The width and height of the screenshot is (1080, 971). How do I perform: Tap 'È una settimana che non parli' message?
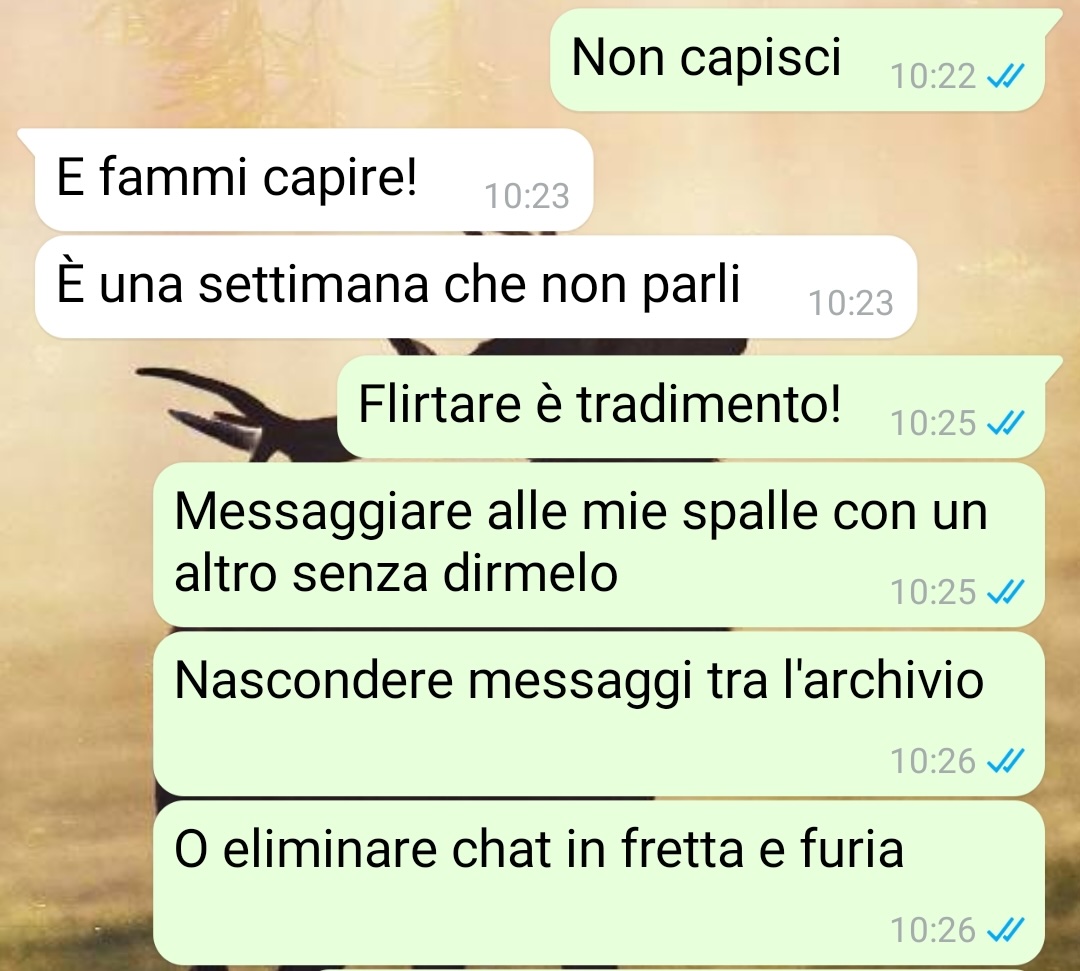[x=476, y=286]
